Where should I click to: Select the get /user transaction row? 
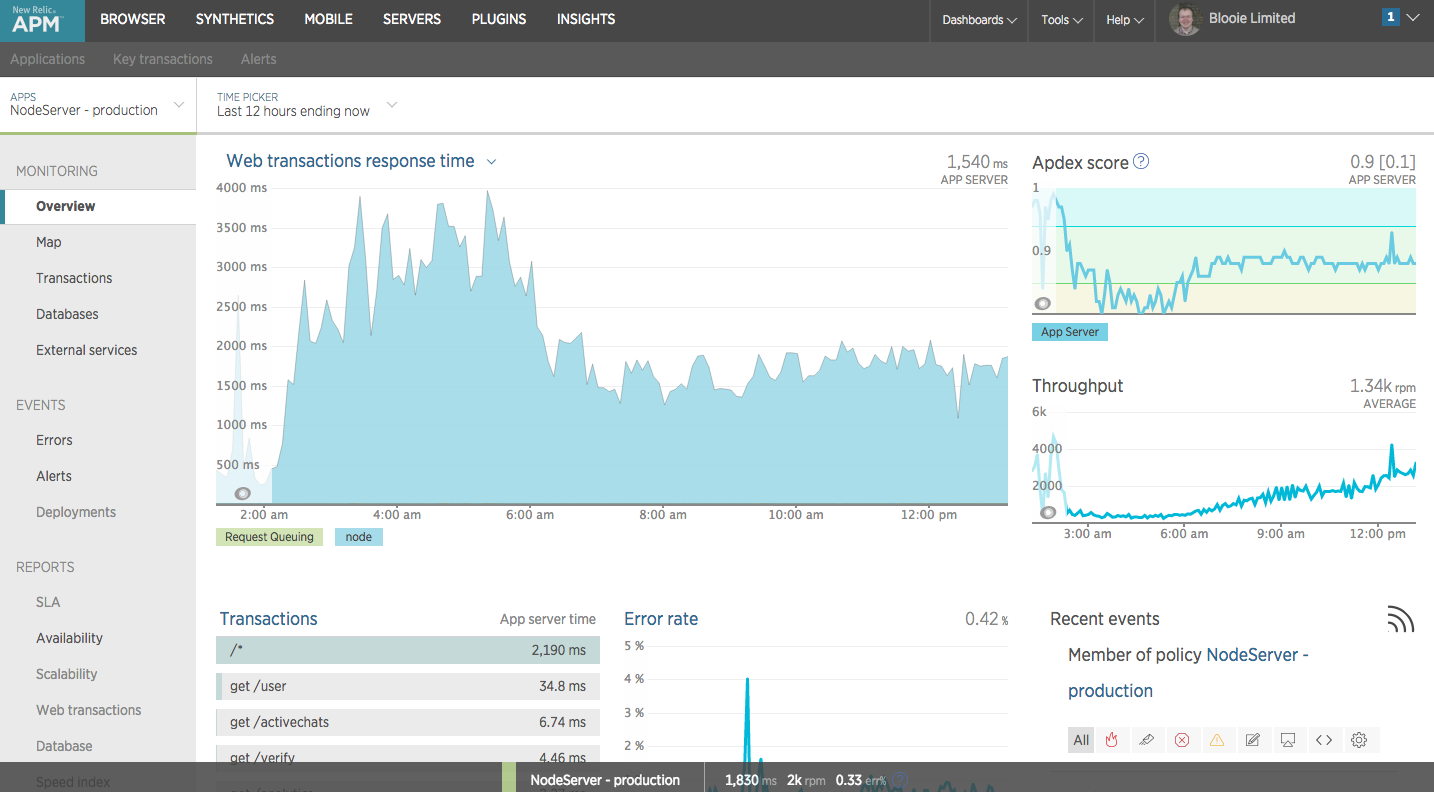408,686
